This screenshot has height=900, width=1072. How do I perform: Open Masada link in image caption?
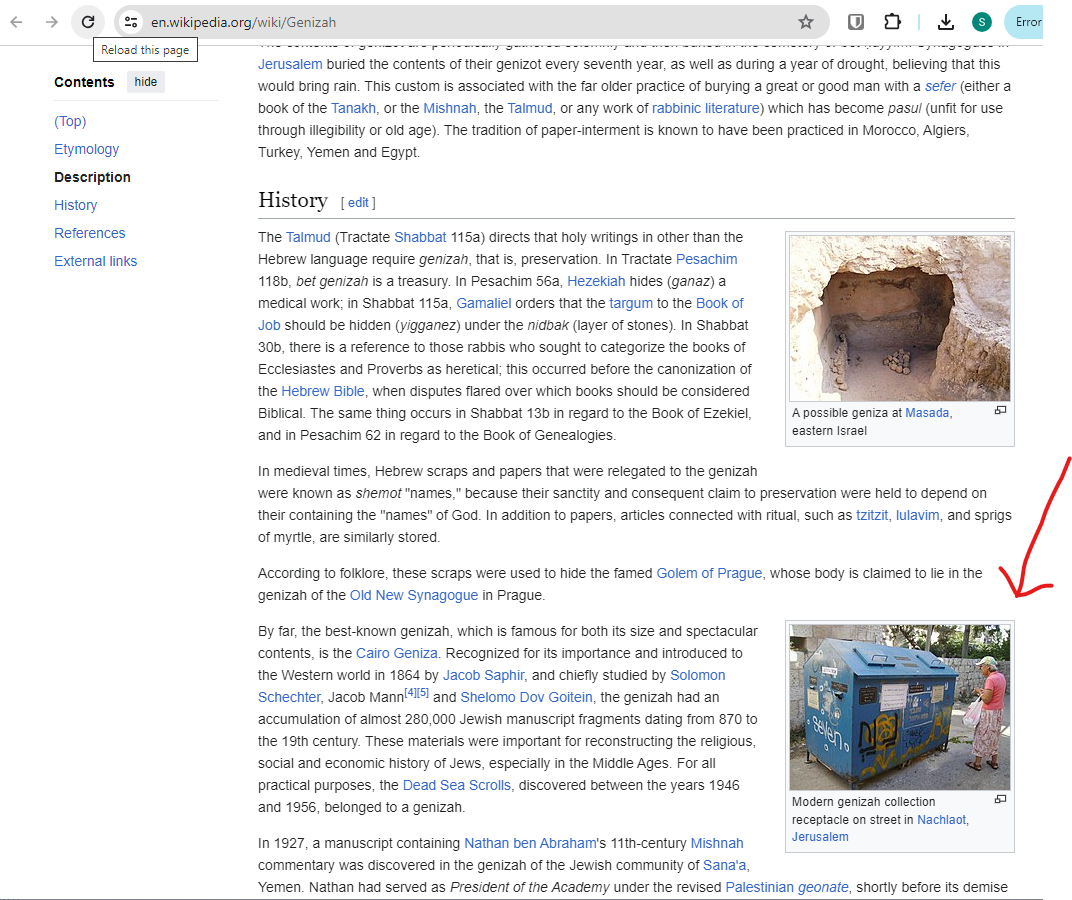(x=927, y=413)
